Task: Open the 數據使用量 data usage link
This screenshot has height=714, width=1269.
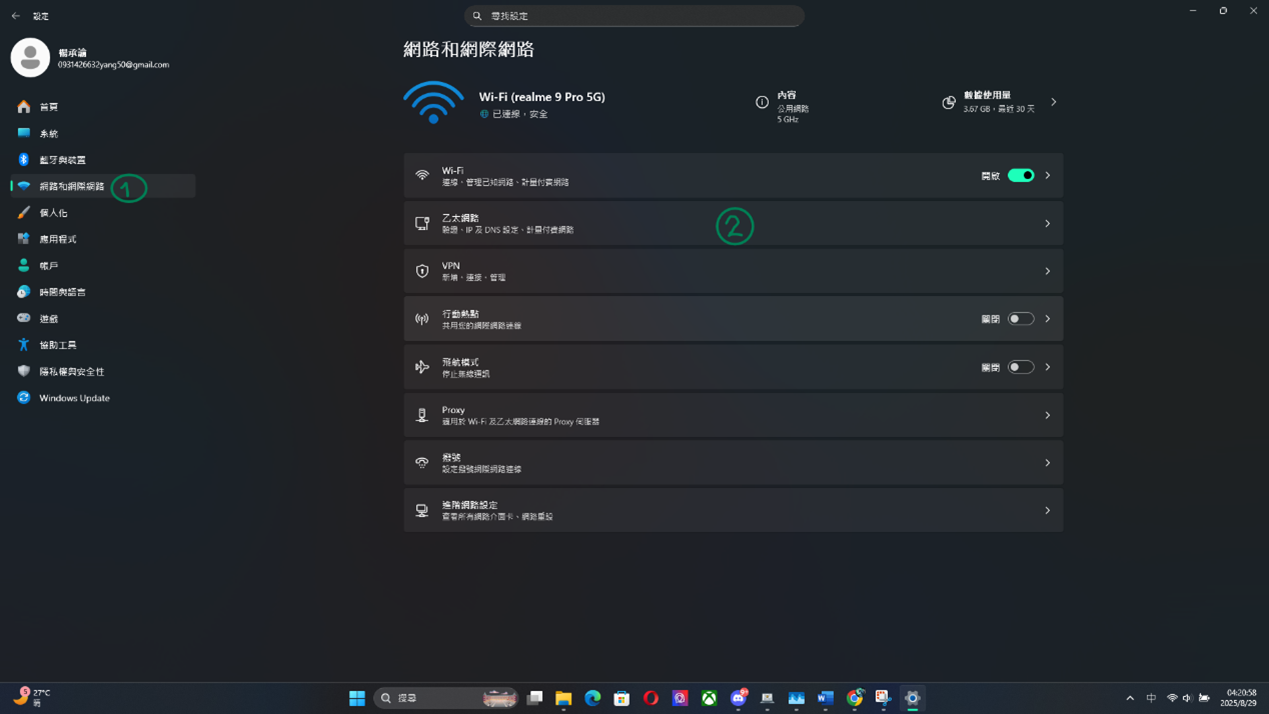Action: point(998,102)
